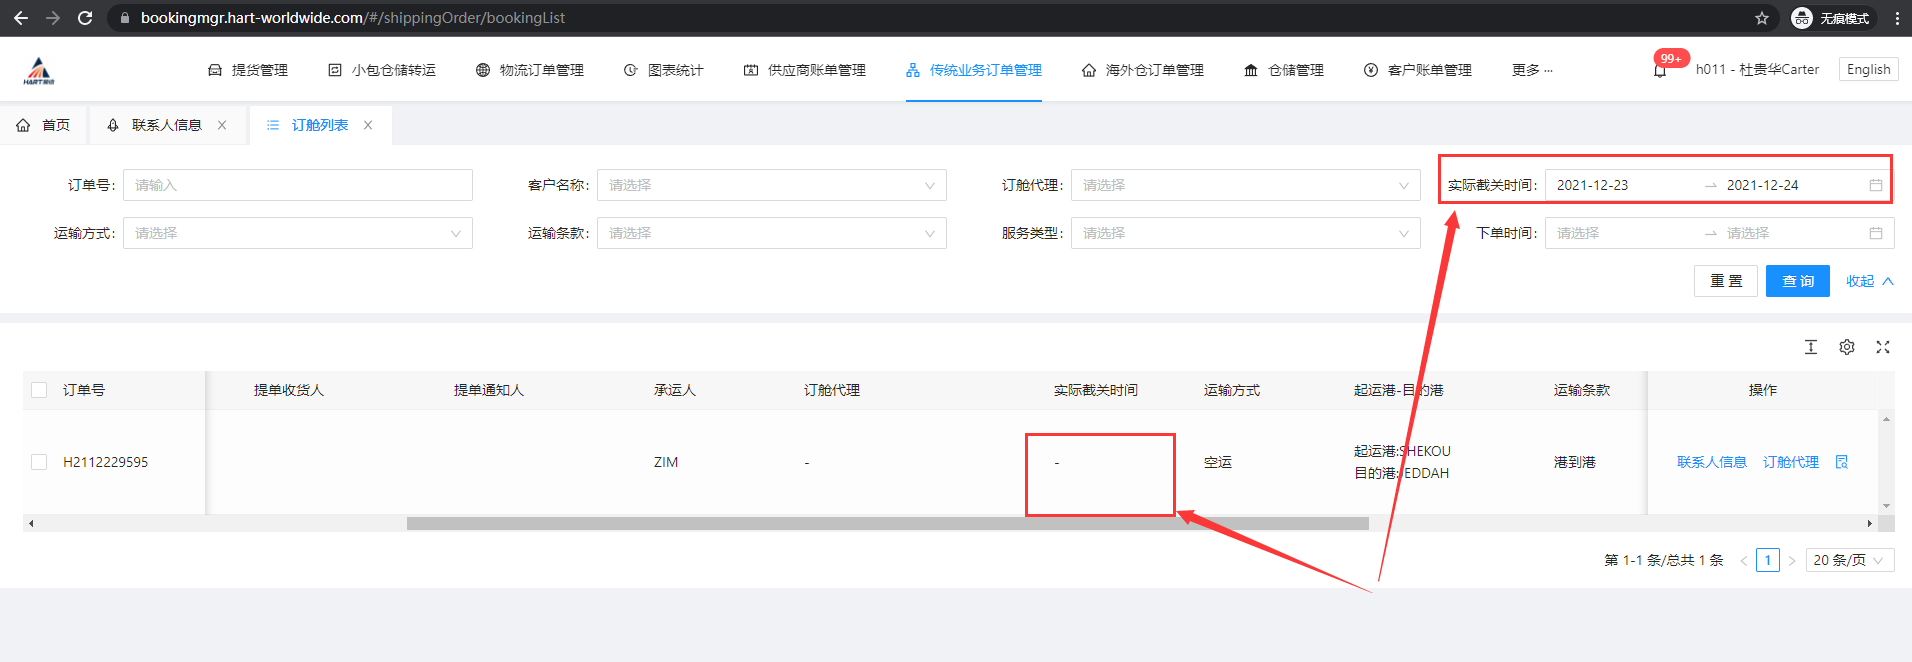Click the 重置 button
Image resolution: width=1912 pixels, height=662 pixels.
pos(1725,281)
